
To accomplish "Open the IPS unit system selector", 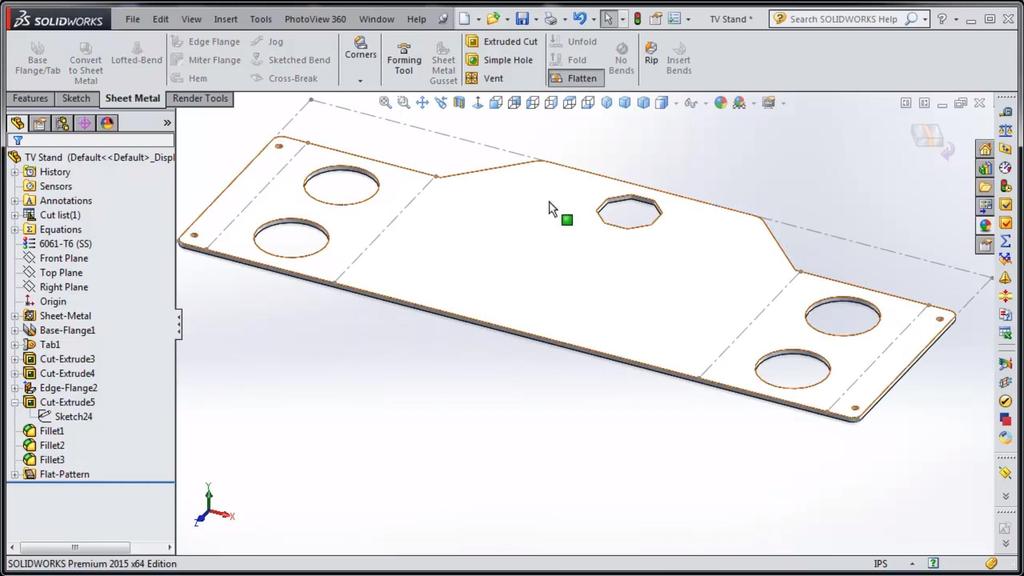I will [881, 564].
